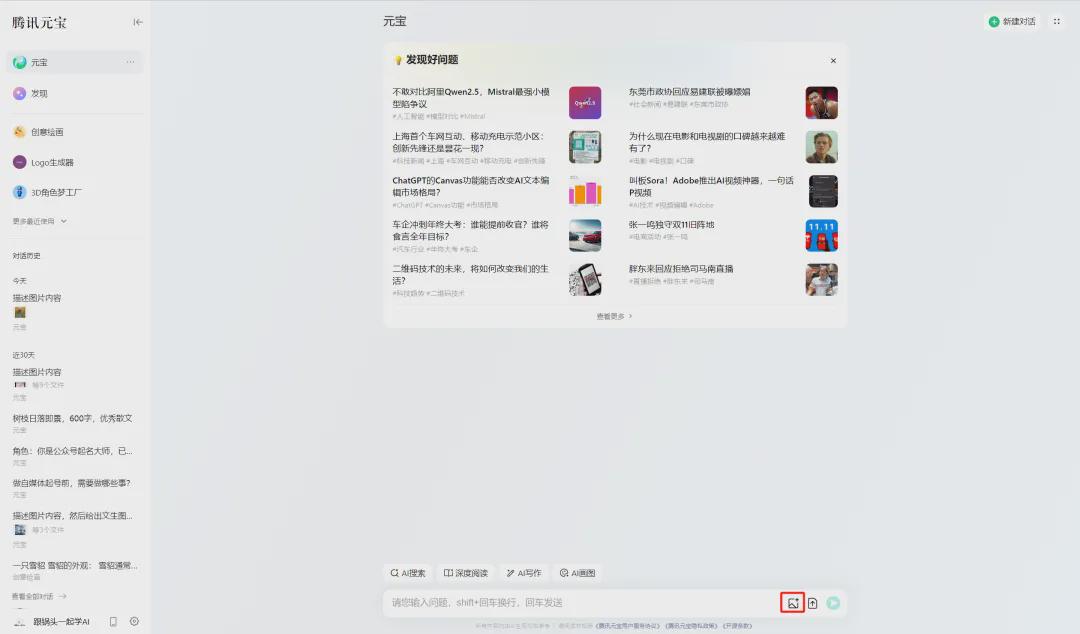Viewport: 1080px width, 634px height.
Task: Close the 发现好问题 discovery card
Action: (833, 60)
